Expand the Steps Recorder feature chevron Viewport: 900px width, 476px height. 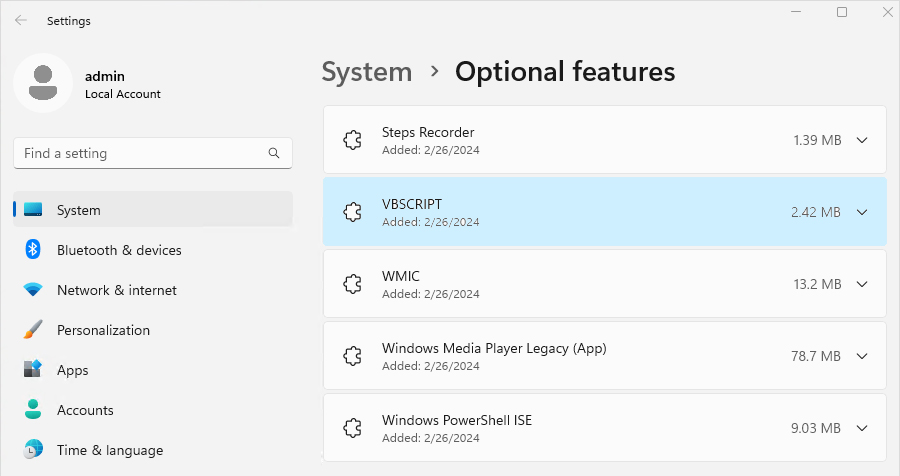pos(862,140)
